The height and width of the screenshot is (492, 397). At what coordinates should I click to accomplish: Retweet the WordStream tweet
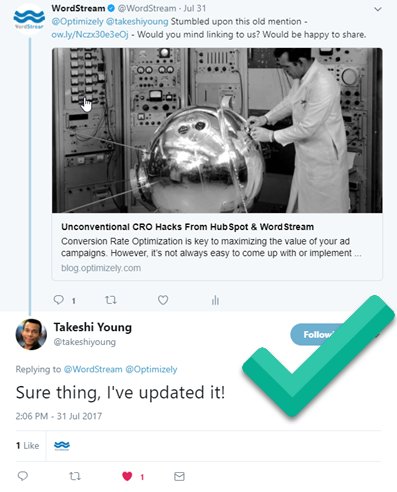(111, 300)
